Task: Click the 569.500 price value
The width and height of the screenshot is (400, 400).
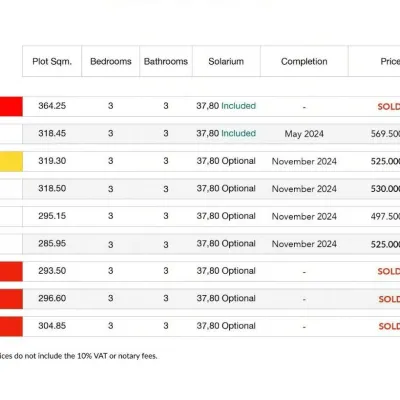Action: click(x=385, y=134)
